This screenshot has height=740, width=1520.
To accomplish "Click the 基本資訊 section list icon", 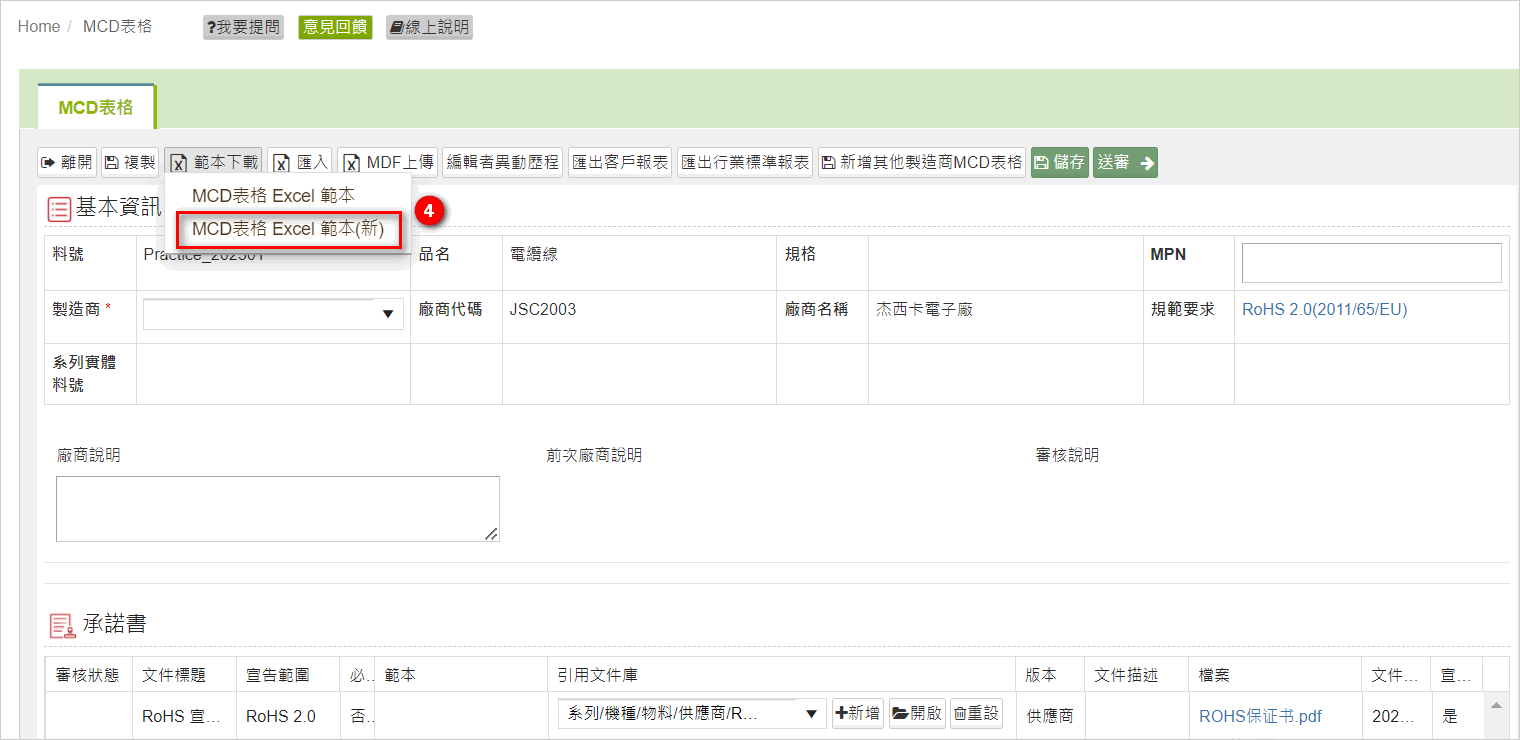I will pos(60,209).
